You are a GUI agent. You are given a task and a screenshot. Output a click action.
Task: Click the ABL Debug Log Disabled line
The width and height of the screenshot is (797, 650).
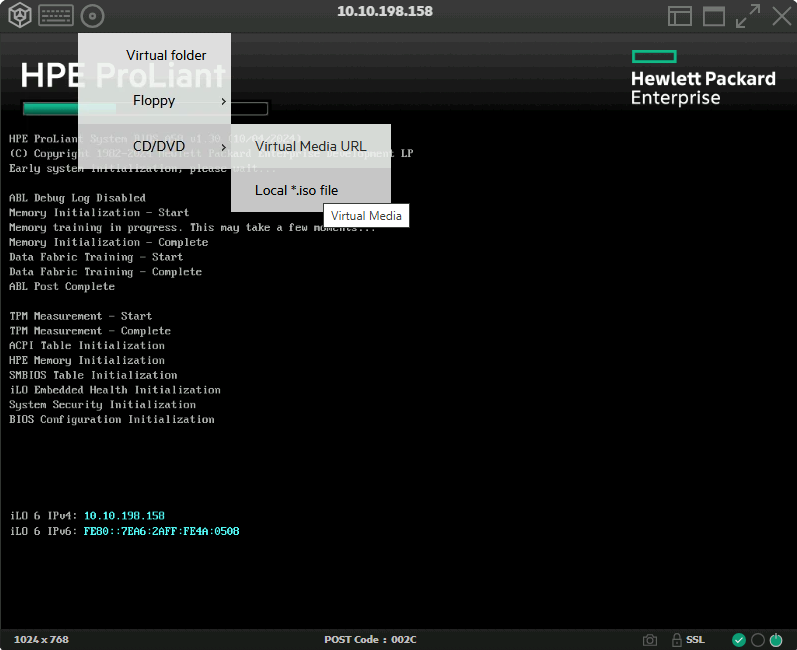pos(77,198)
